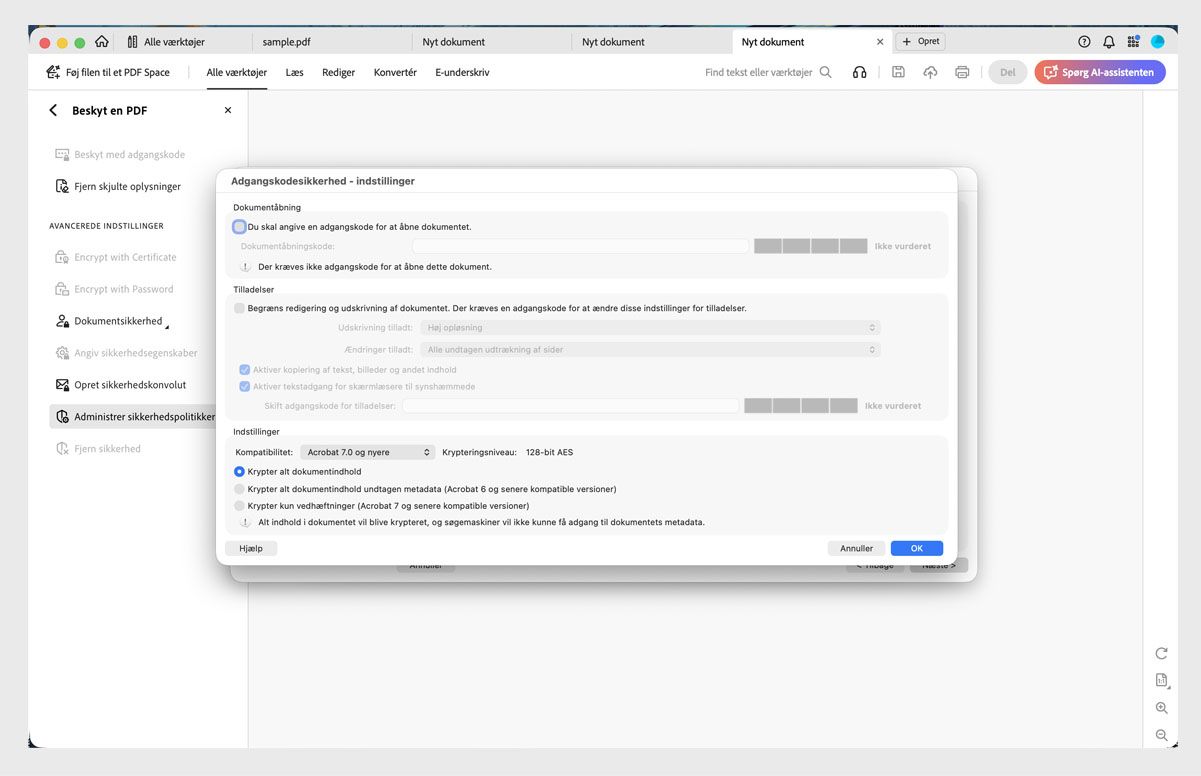Click the Fjern sikkerhed icon

[62, 449]
